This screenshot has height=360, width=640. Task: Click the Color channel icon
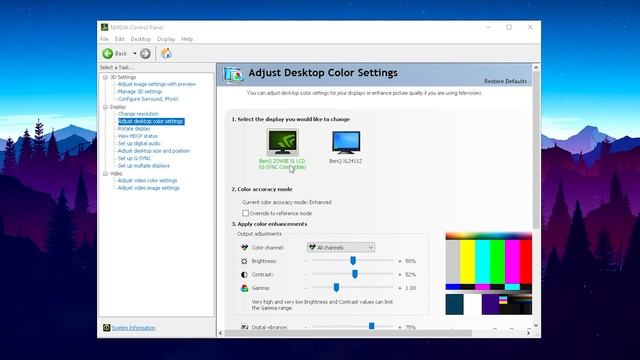click(x=244, y=247)
